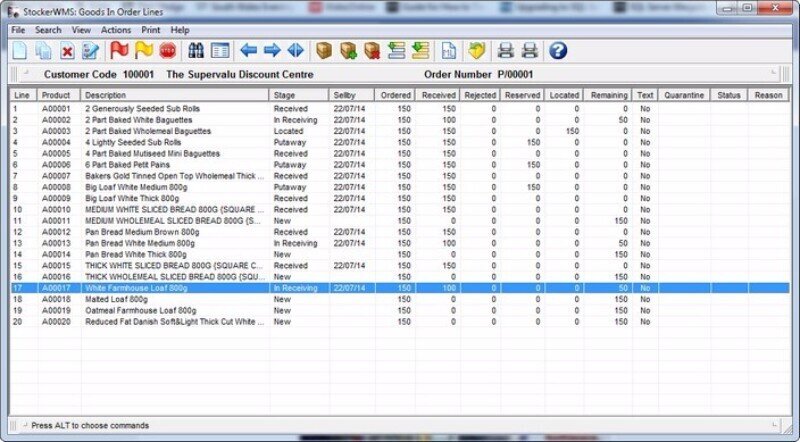
Task: Click the blue right arrow icon
Action: pyautogui.click(x=272, y=51)
